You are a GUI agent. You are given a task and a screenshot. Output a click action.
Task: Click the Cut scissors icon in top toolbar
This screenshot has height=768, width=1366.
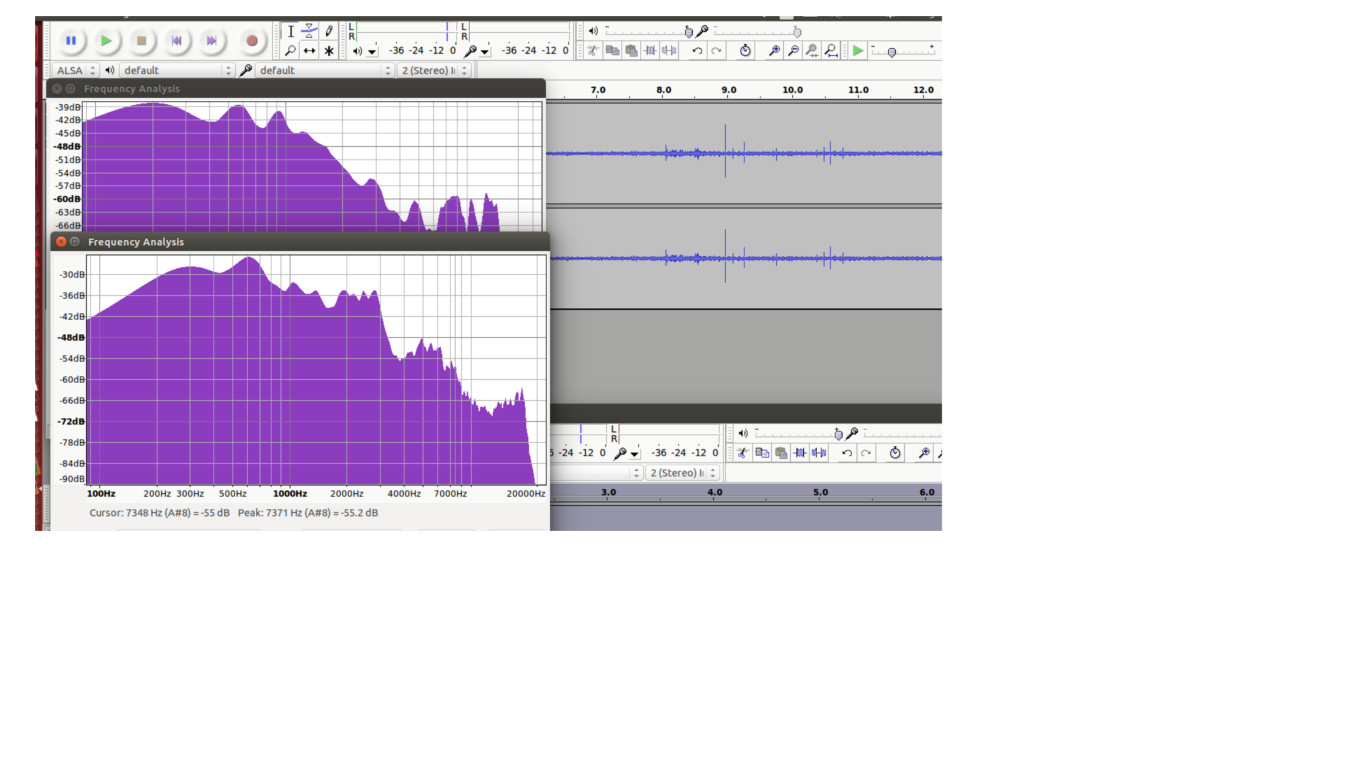[593, 50]
